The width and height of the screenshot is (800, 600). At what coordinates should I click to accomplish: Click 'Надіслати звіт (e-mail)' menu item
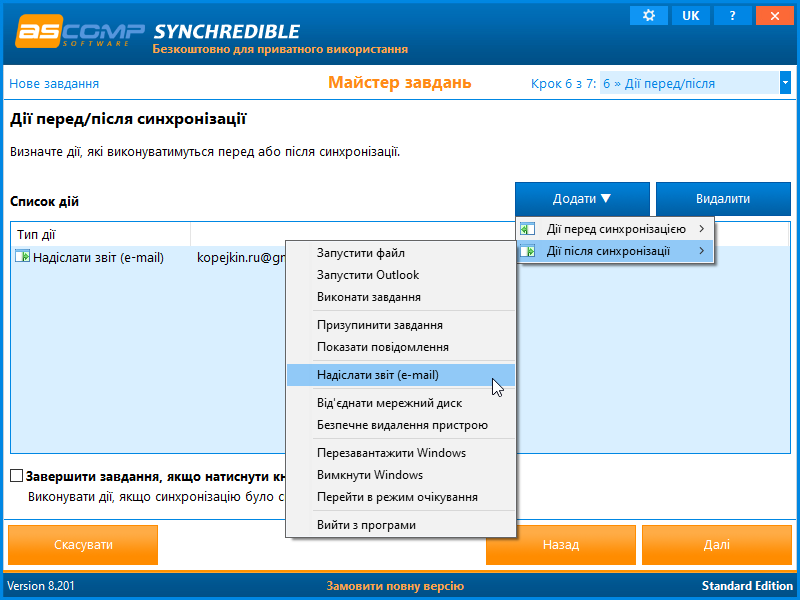coord(401,375)
